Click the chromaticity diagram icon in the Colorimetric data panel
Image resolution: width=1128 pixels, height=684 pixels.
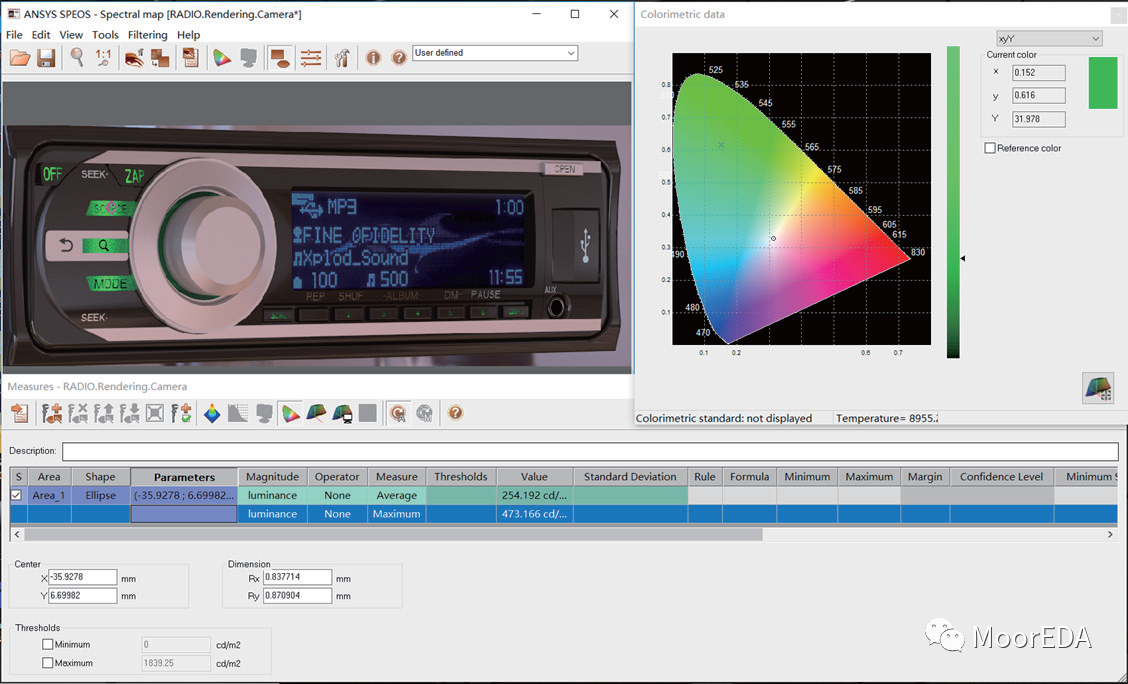[x=1098, y=388]
